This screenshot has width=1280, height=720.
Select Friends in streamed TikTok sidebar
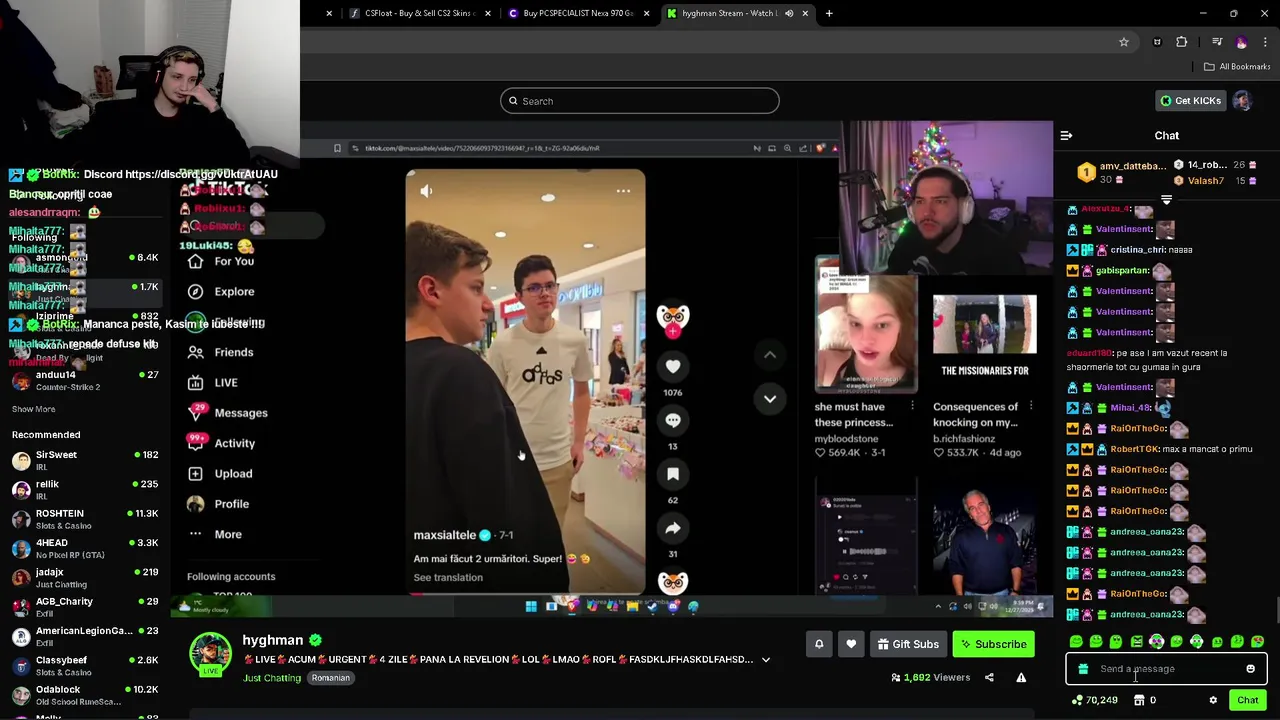221,352
